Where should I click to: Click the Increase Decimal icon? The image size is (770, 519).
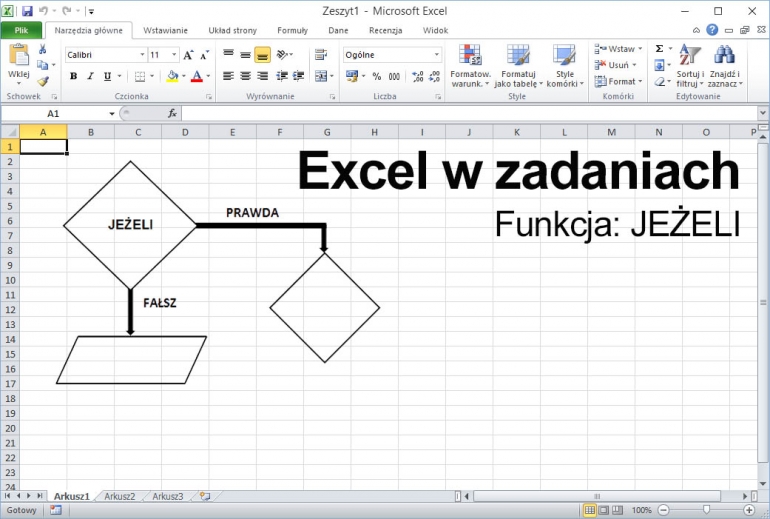click(x=417, y=76)
